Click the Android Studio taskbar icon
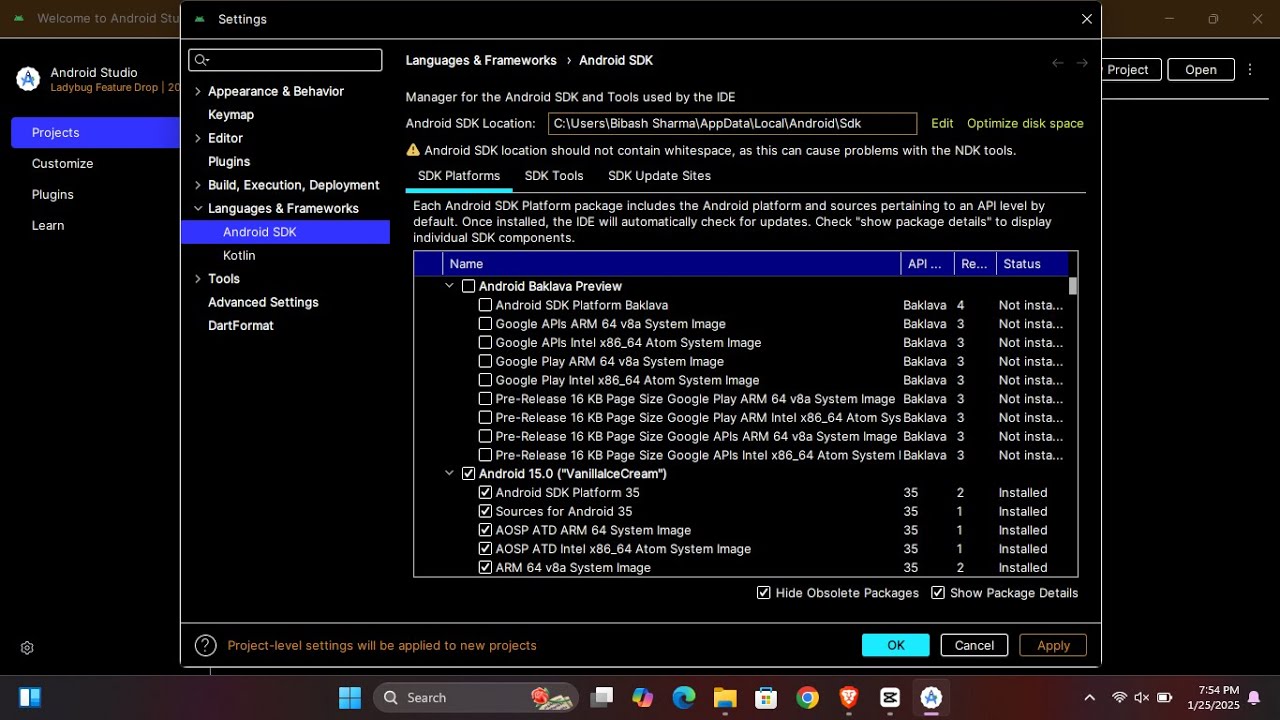Screen dimensions: 1280x720 pyautogui.click(x=931, y=697)
